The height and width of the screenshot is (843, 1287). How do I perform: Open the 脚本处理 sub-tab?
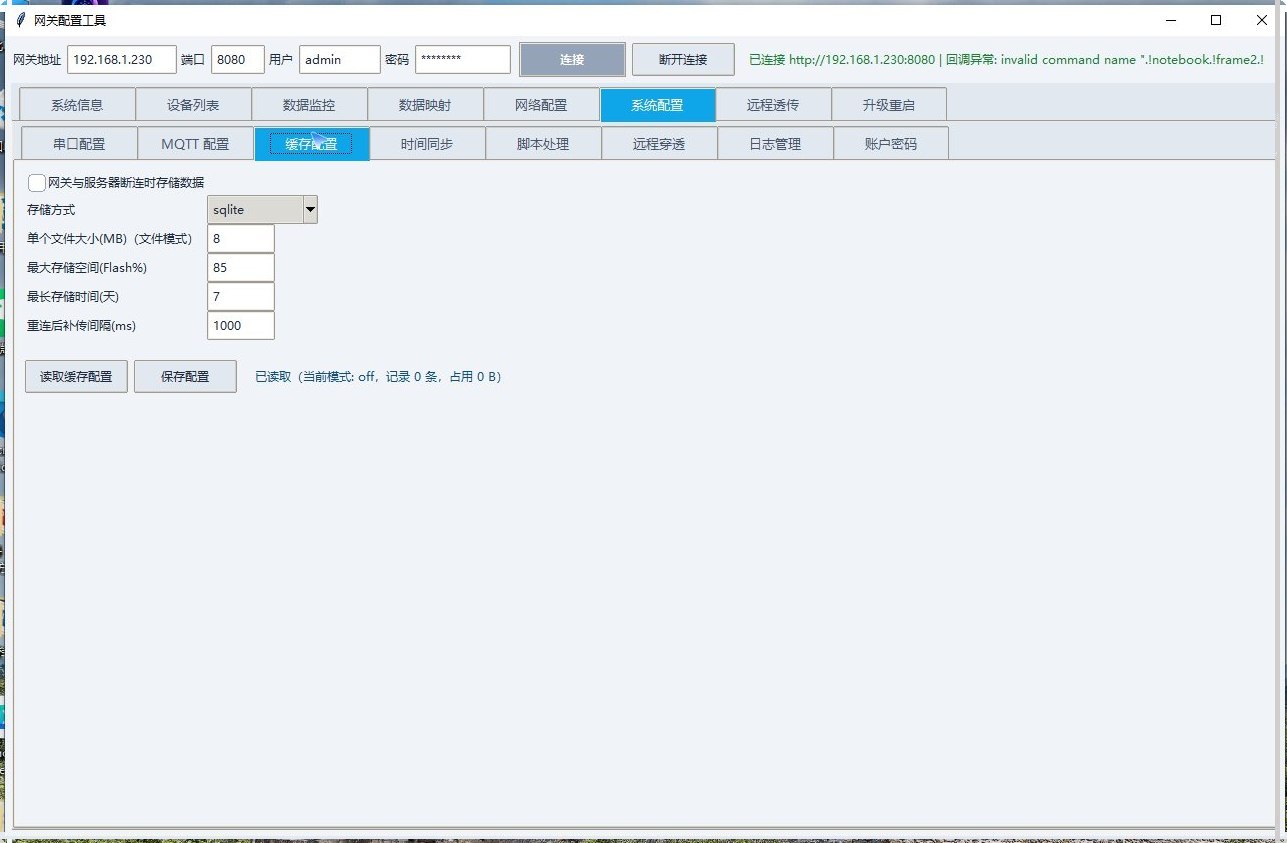(x=543, y=144)
